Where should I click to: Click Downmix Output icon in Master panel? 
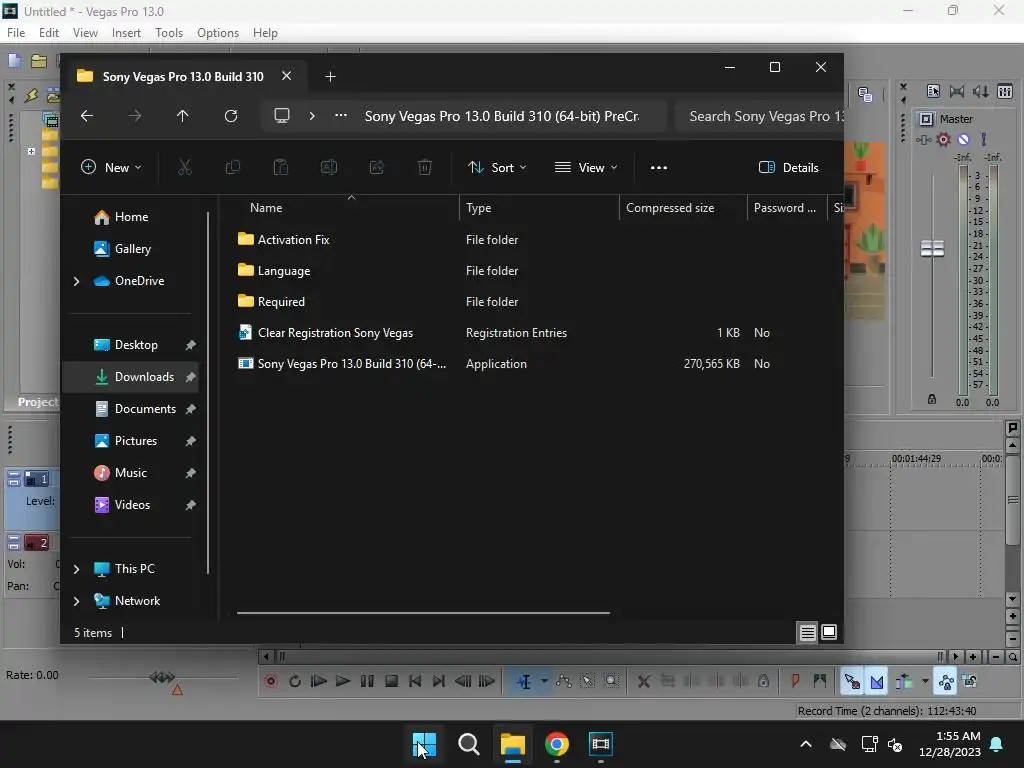(x=957, y=91)
